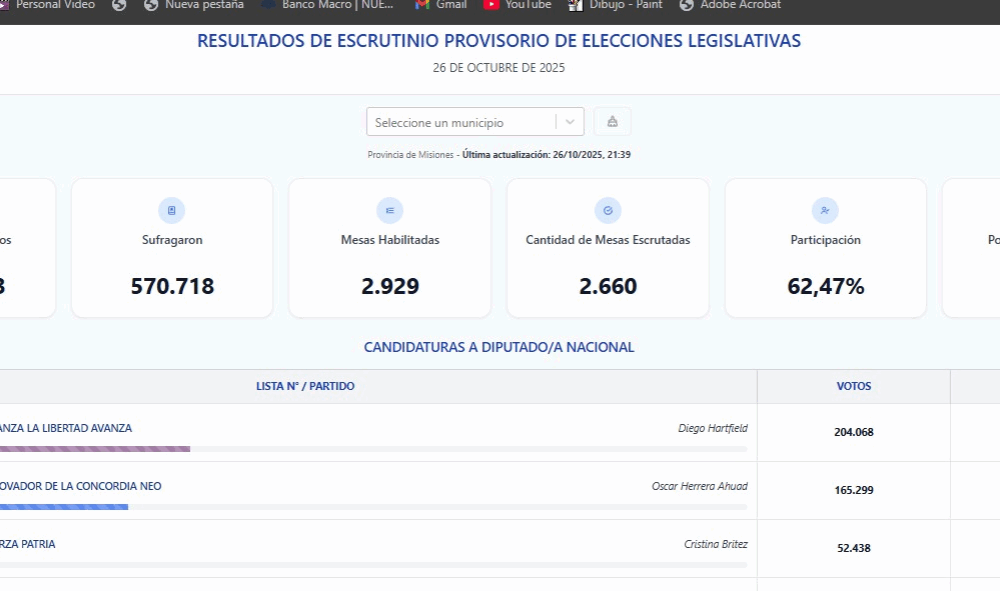Click the Participación person icon
1000x591 pixels.
pyautogui.click(x=825, y=210)
